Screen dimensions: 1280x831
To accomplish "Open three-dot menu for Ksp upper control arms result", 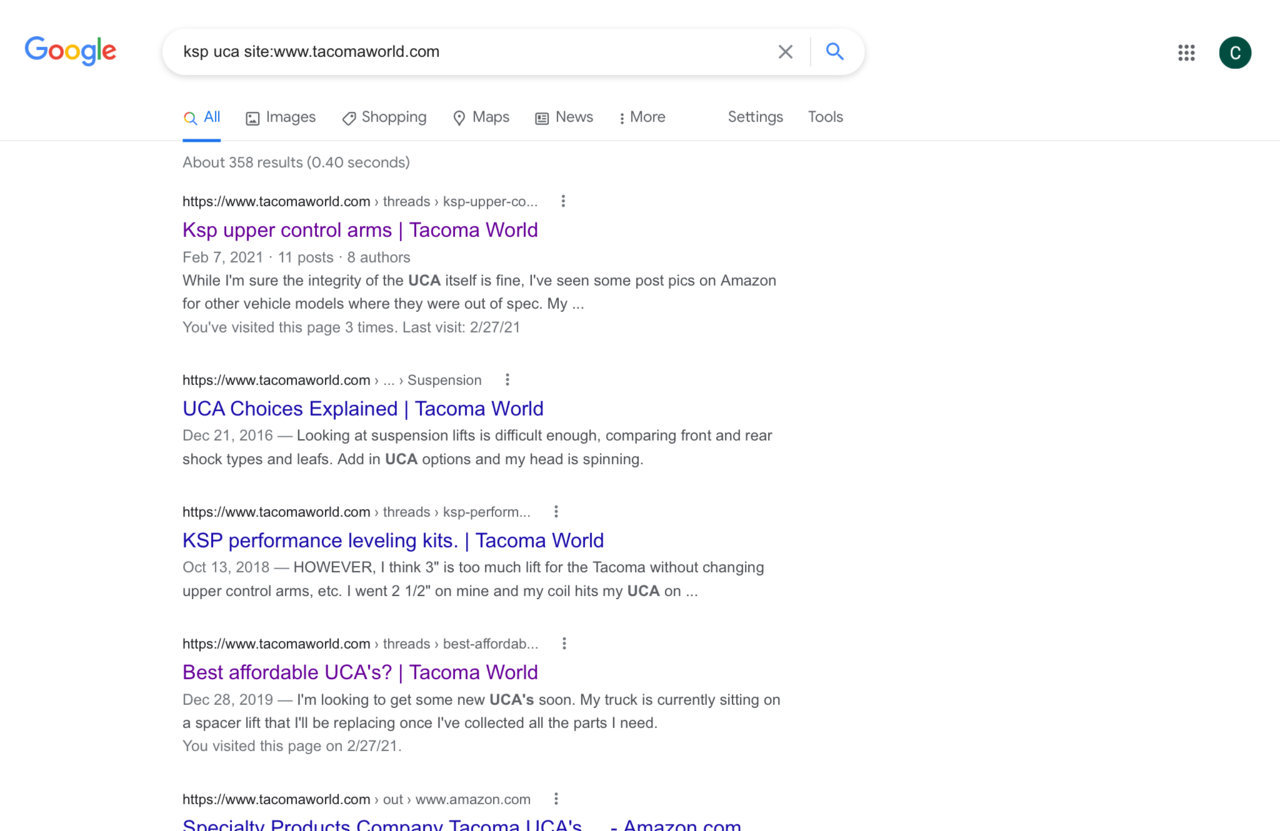I will pos(563,201).
